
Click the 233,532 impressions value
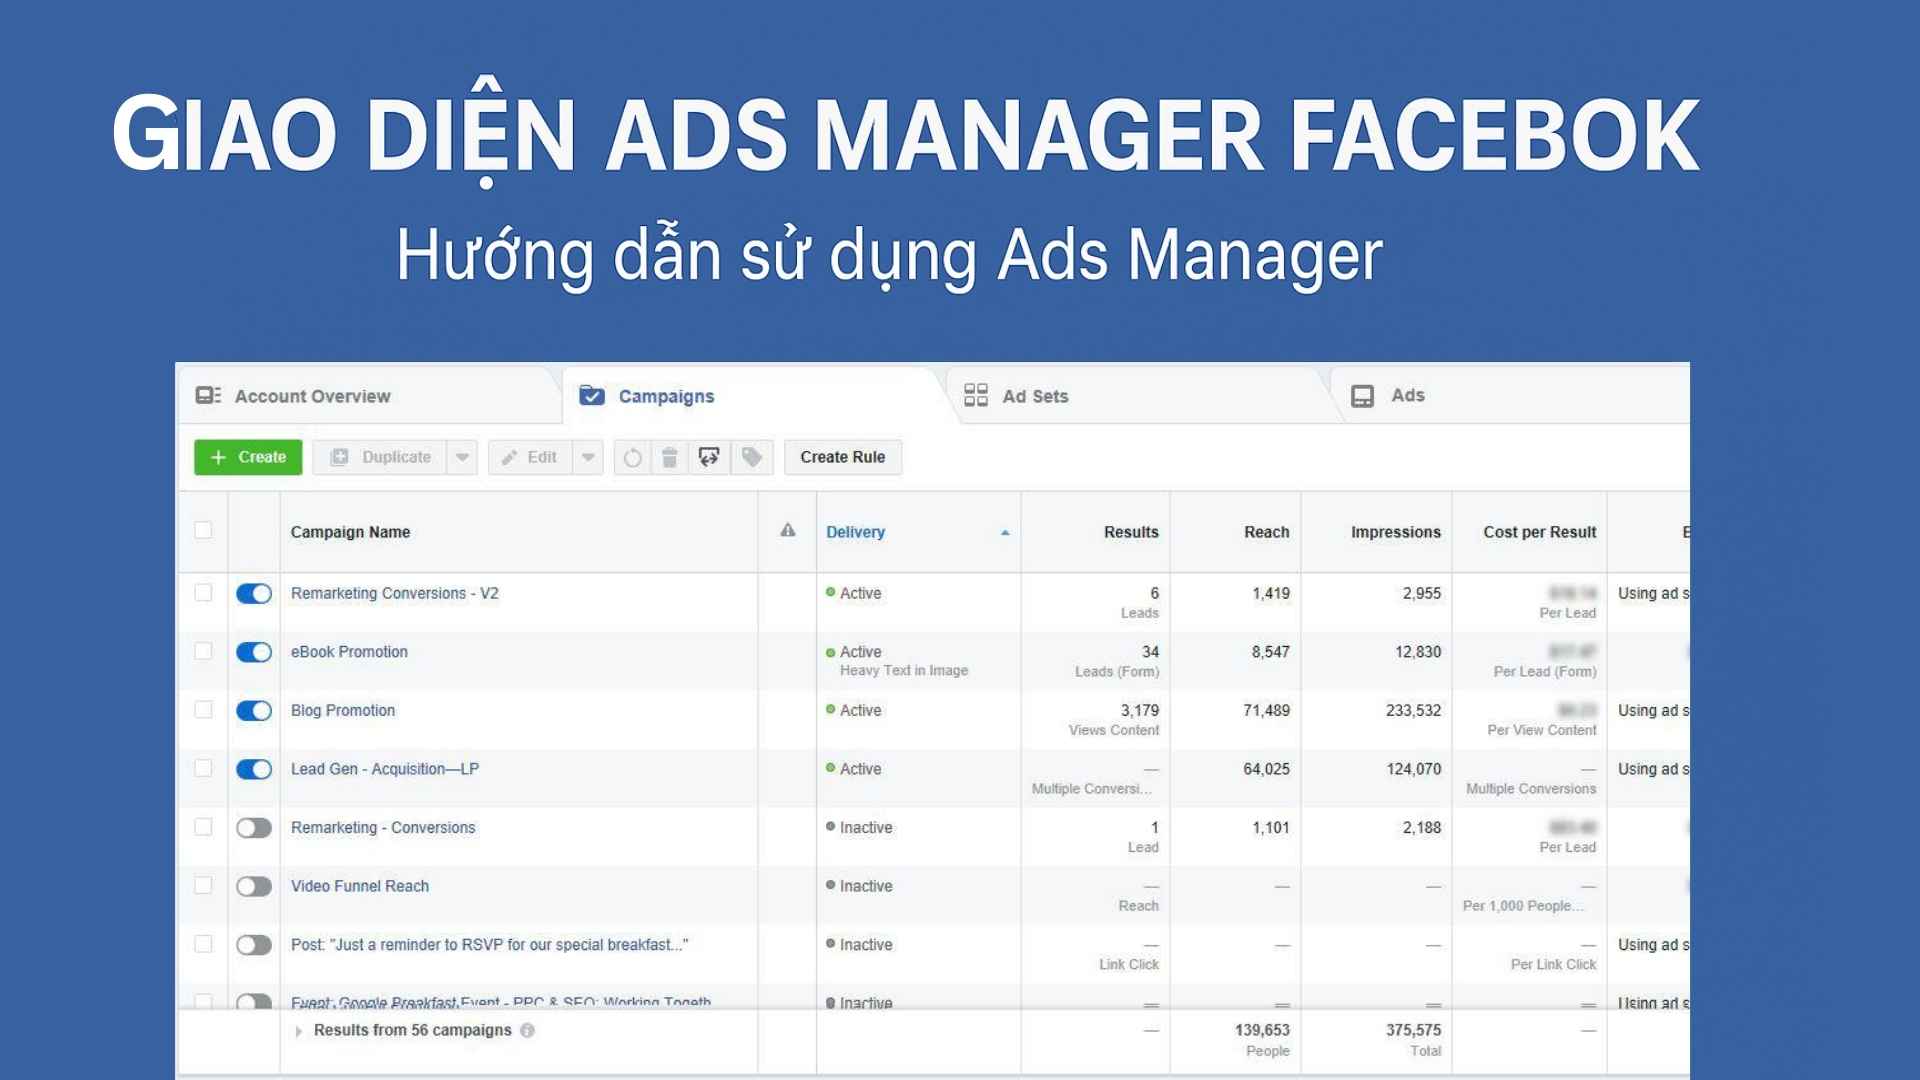1413,711
